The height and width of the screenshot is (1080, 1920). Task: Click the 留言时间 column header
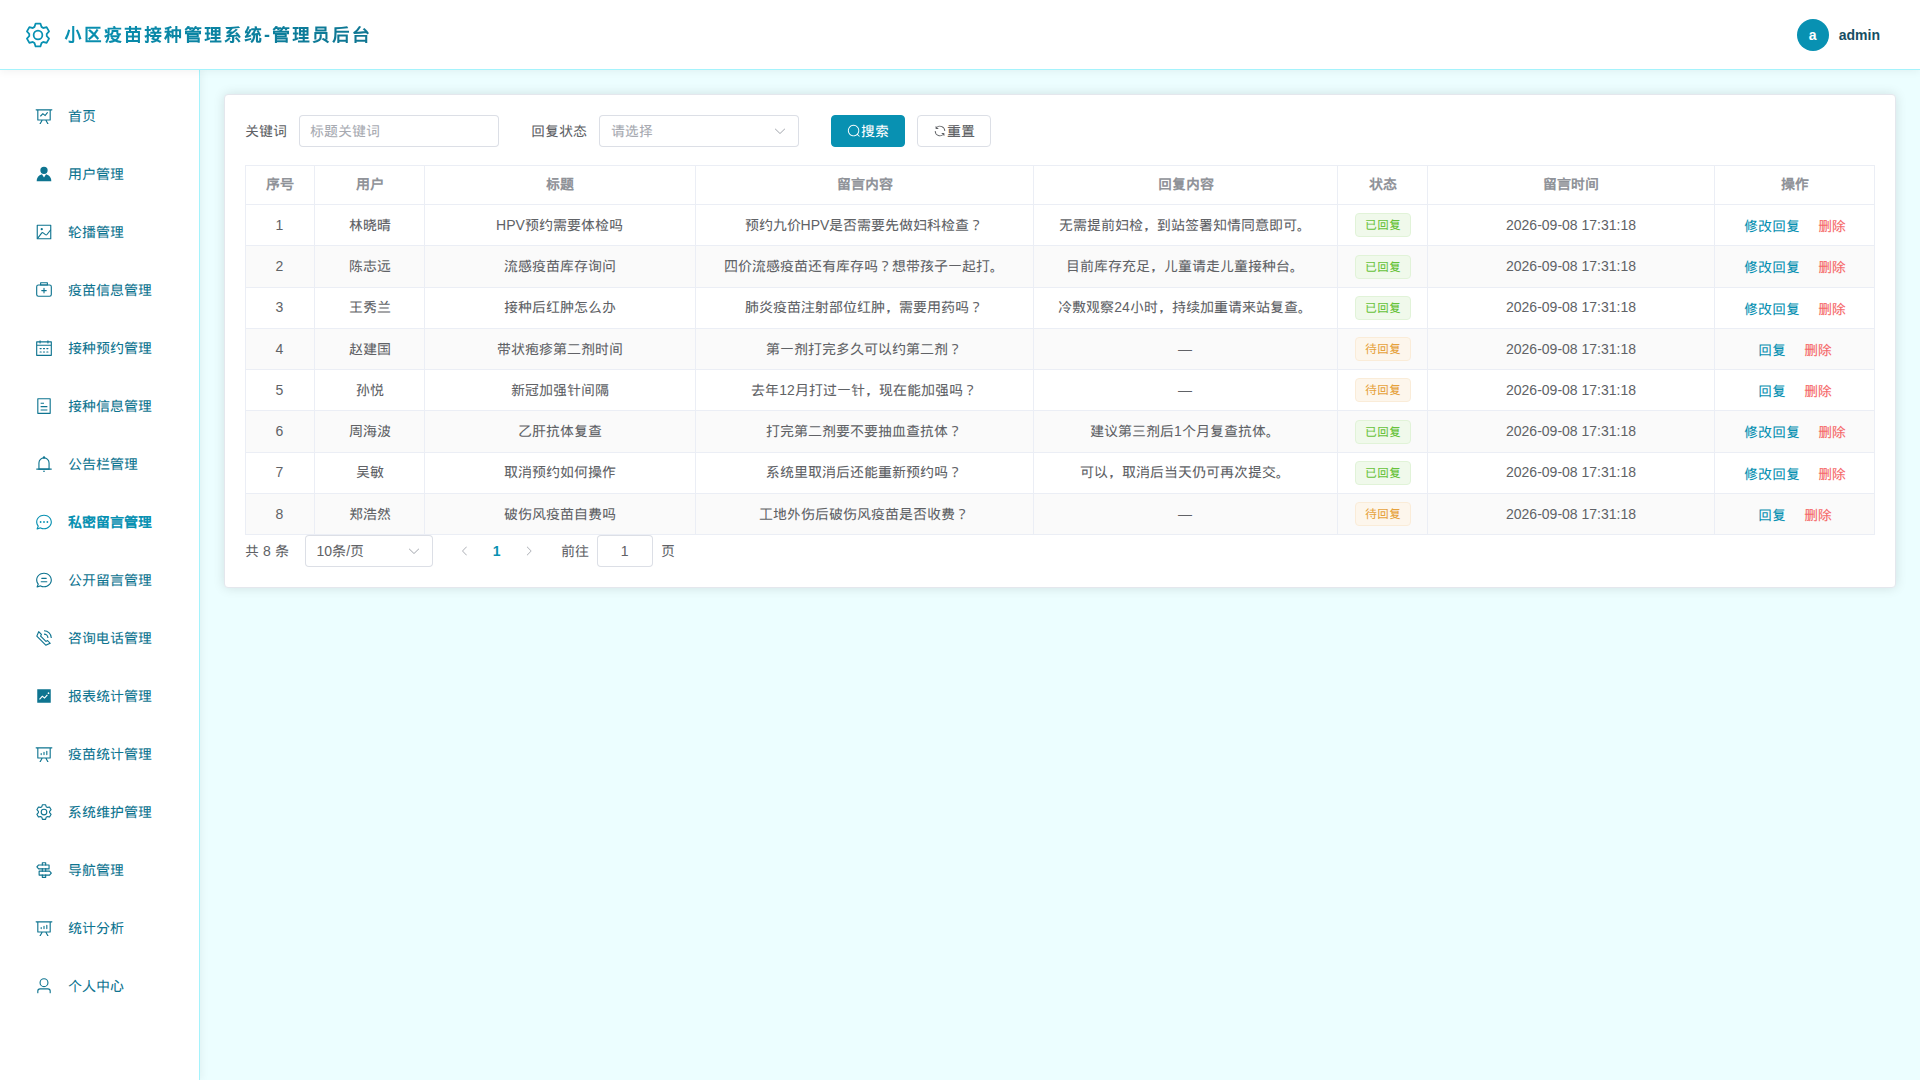(1571, 184)
